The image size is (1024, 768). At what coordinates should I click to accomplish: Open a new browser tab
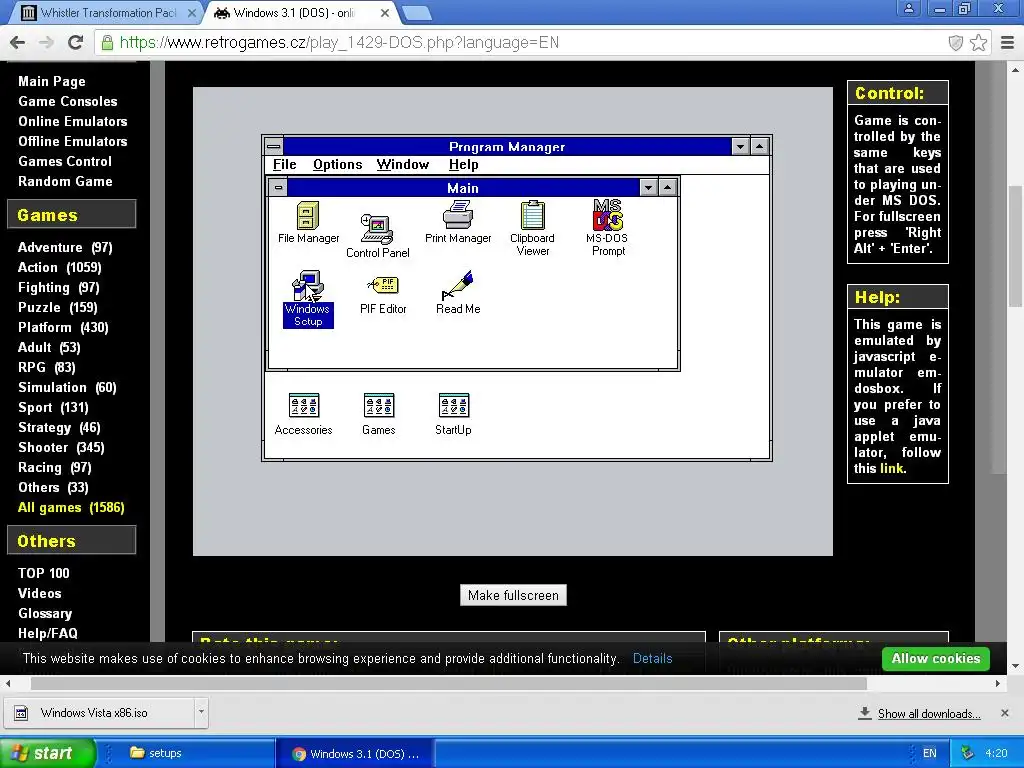pyautogui.click(x=416, y=13)
